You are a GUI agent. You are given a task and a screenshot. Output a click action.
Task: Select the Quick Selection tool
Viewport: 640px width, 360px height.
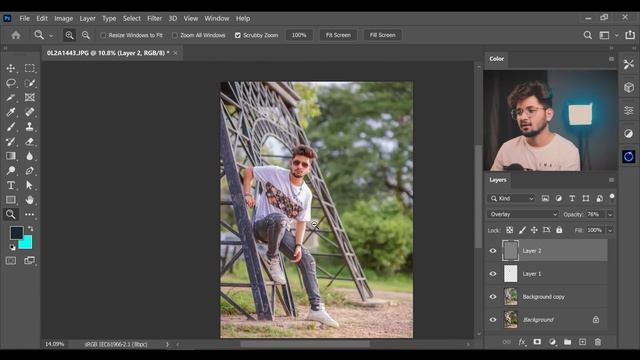coord(29,83)
